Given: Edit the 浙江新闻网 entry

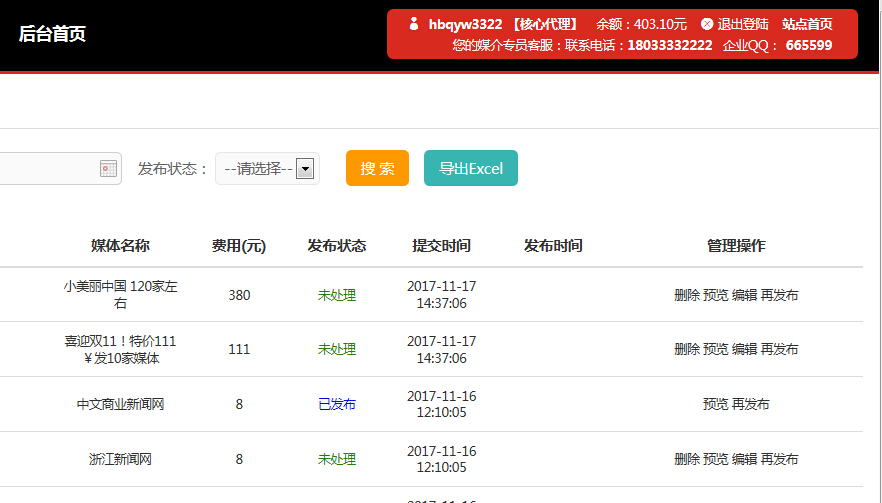Looking at the screenshot, I should coord(745,459).
